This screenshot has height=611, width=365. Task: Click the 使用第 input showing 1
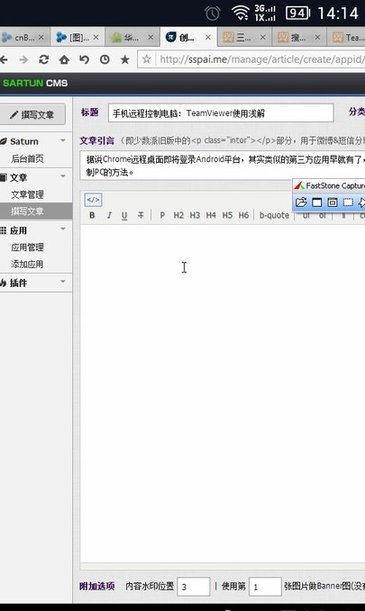coord(265,586)
